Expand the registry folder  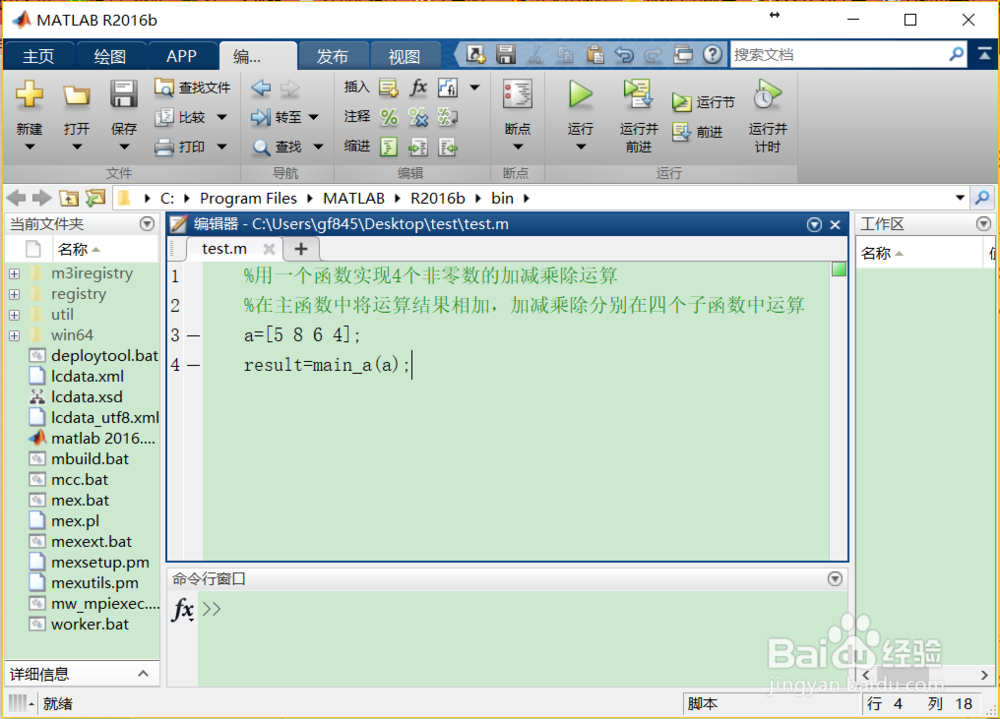[15, 294]
